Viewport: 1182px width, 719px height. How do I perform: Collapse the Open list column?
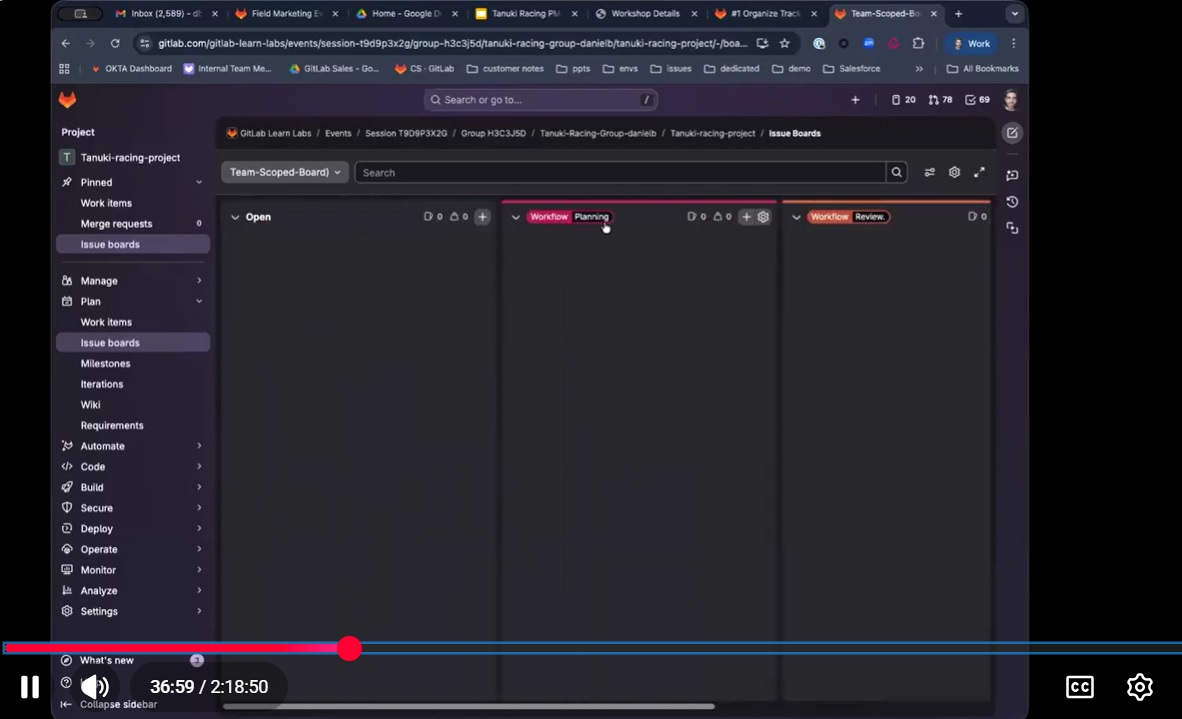(235, 217)
